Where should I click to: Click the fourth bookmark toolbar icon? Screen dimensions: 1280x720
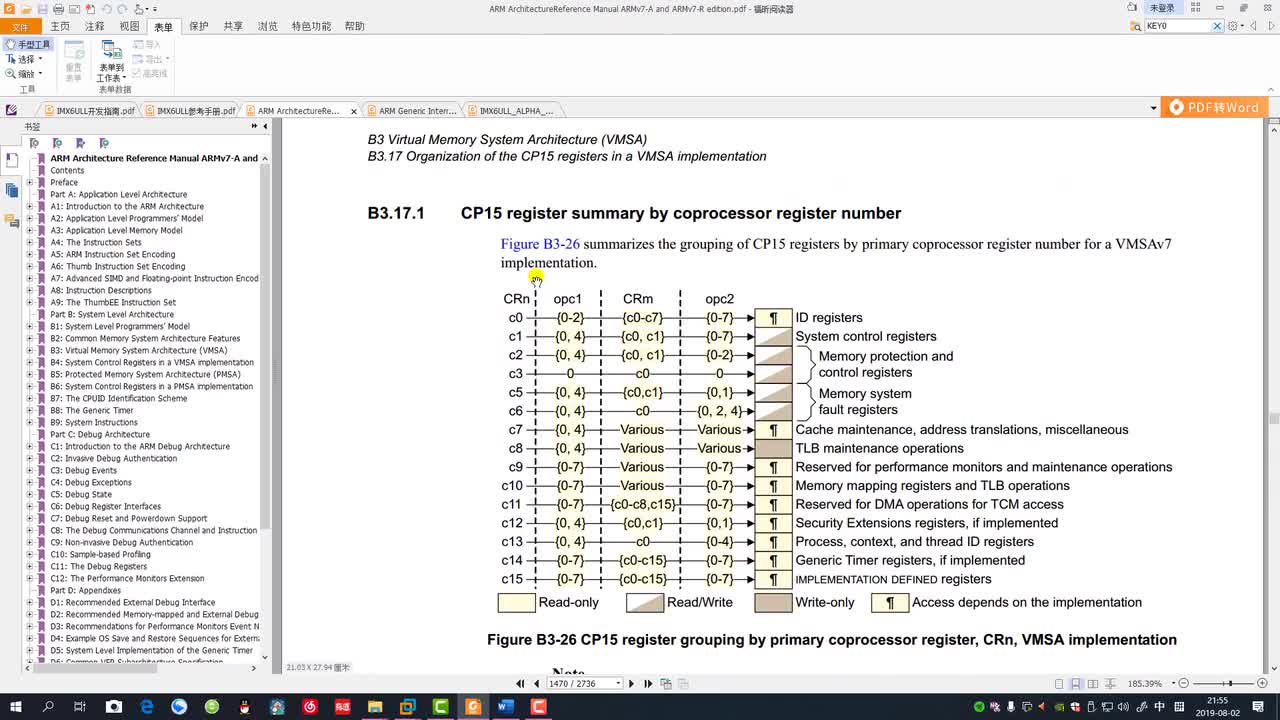(x=103, y=143)
